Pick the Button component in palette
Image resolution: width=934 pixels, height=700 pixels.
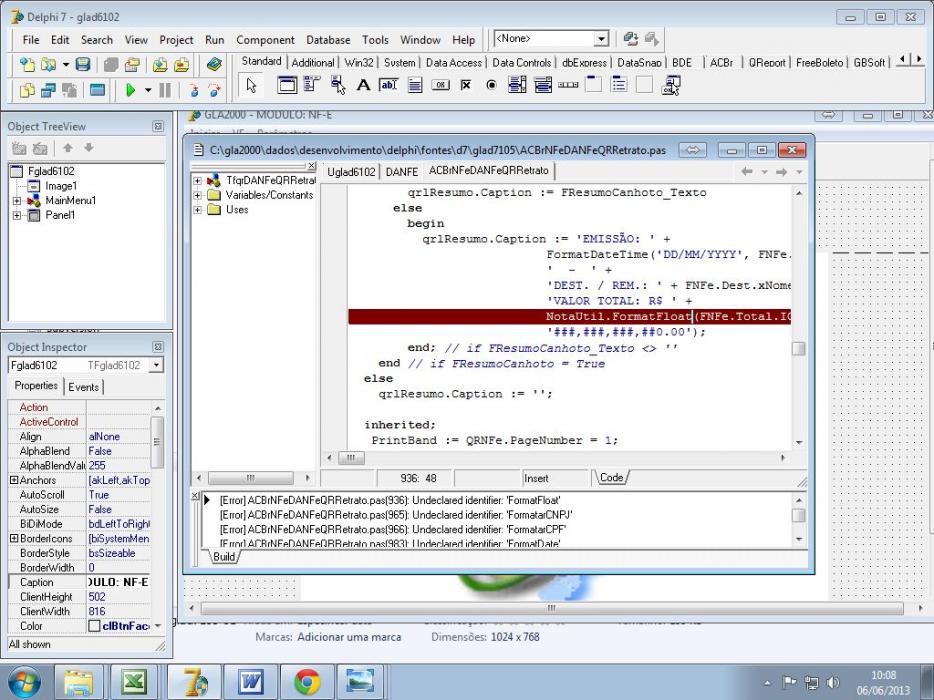pos(440,85)
